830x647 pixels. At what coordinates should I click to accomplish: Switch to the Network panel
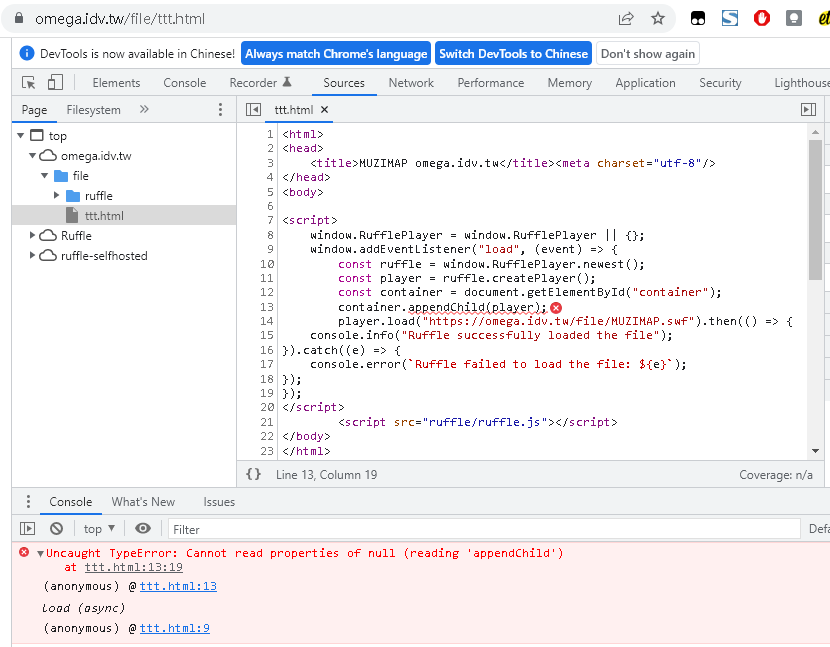point(411,83)
